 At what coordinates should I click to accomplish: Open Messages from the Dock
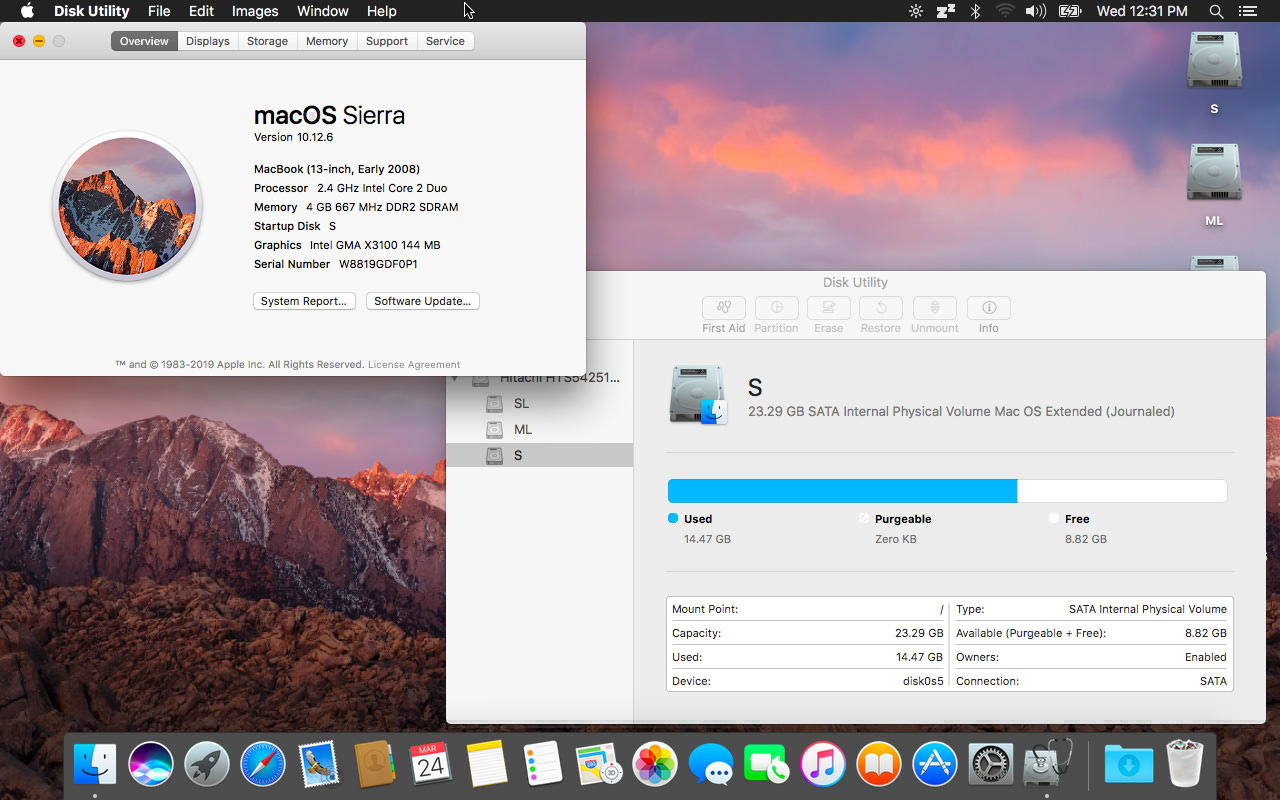pos(711,764)
